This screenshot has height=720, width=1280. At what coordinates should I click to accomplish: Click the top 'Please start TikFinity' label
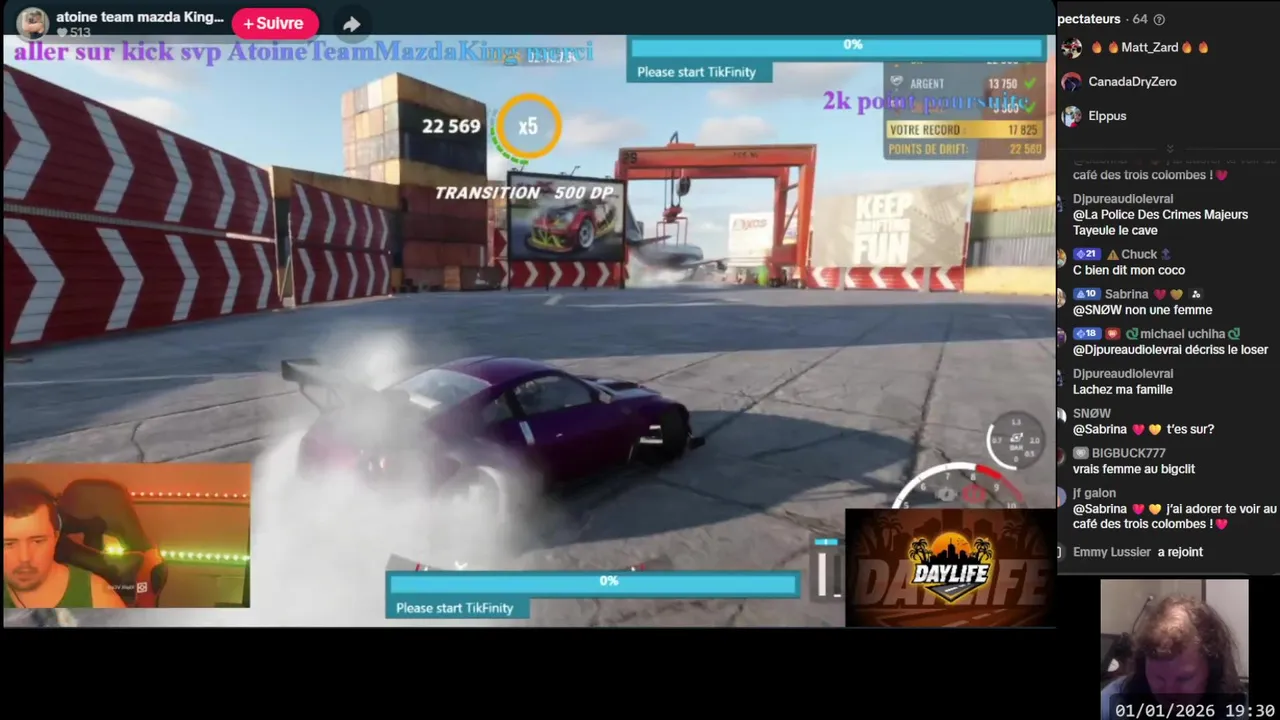(x=697, y=72)
